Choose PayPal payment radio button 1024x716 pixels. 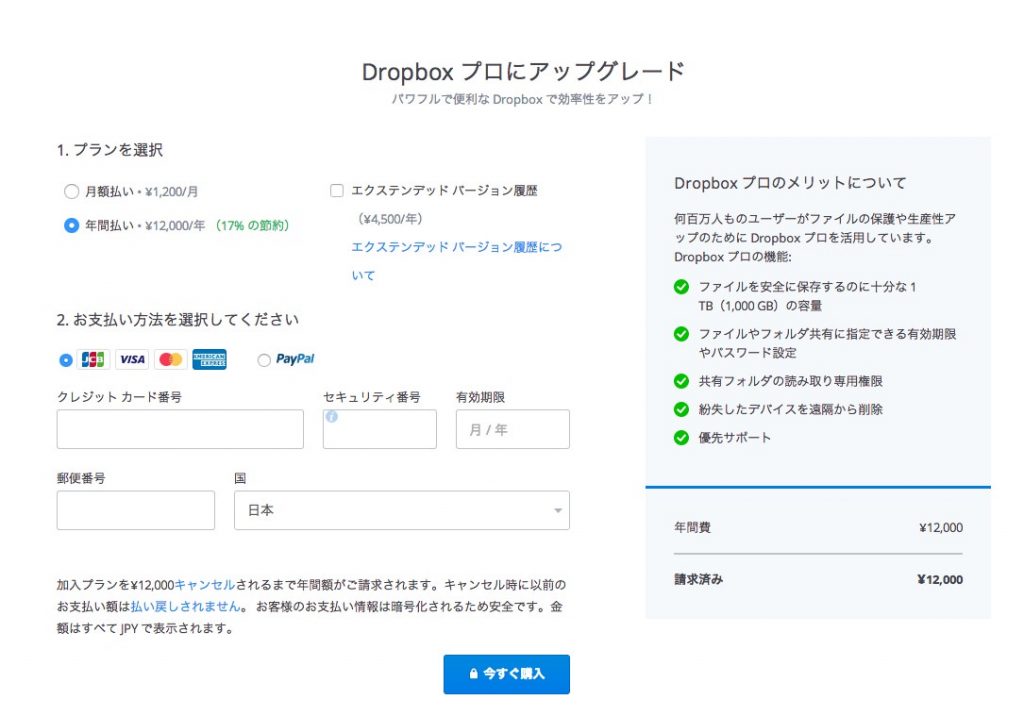tap(264, 360)
